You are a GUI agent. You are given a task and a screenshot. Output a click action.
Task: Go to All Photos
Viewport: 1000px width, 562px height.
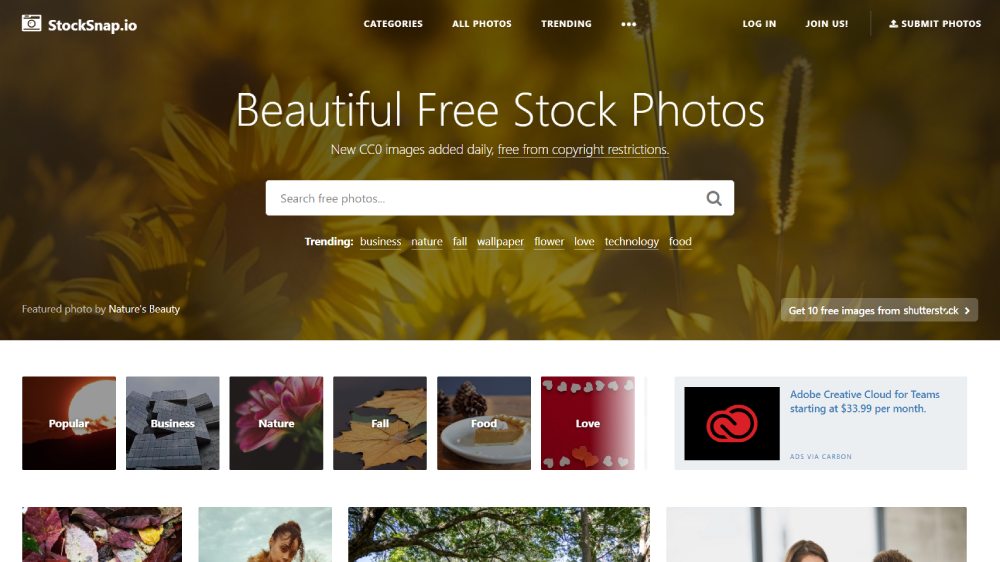coord(482,24)
